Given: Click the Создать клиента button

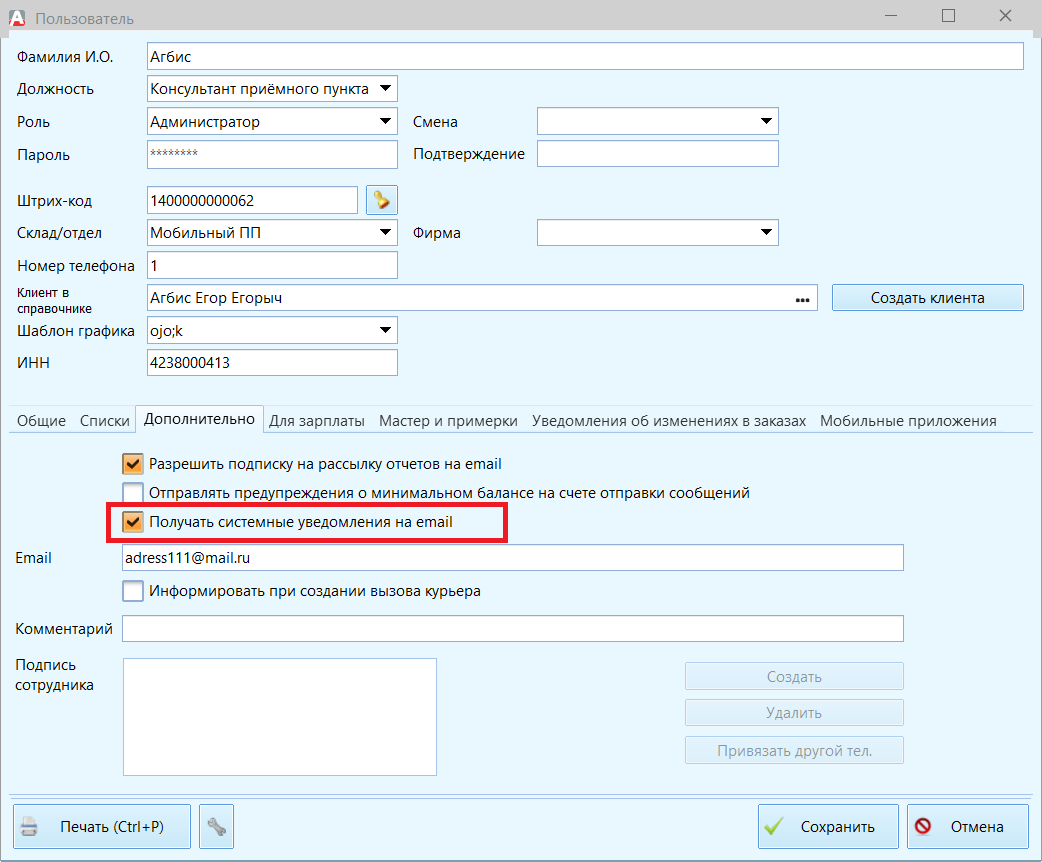Looking at the screenshot, I should 928,298.
